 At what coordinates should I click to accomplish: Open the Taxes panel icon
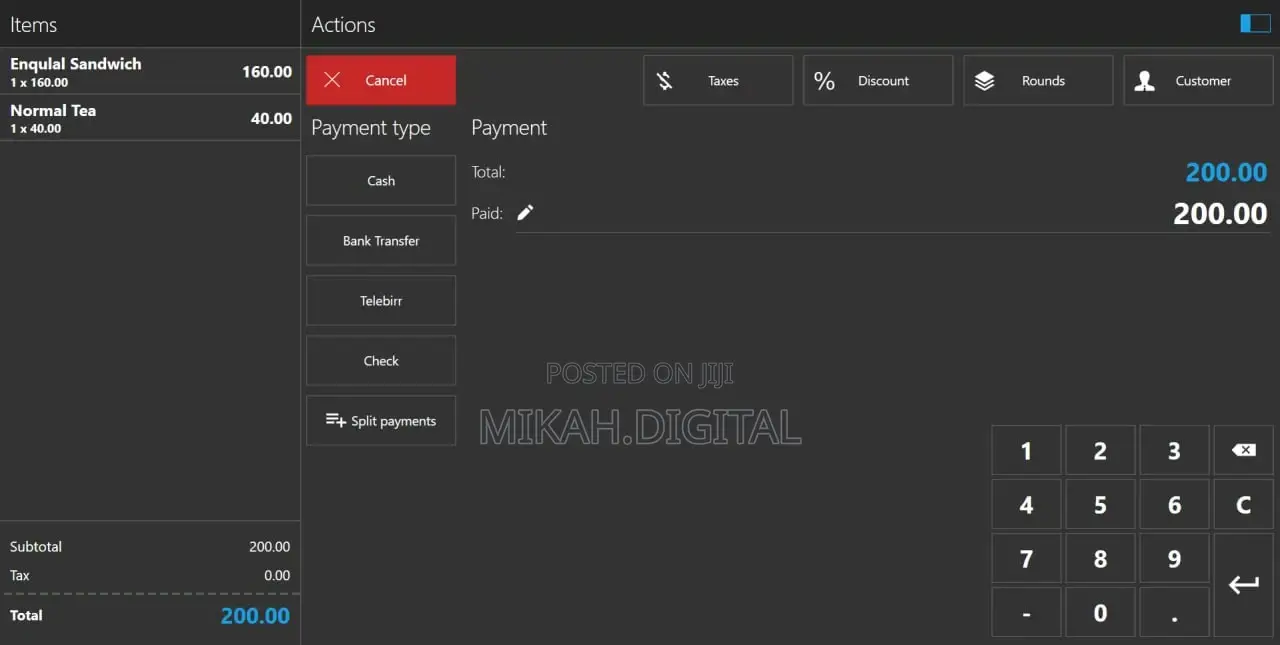click(665, 80)
